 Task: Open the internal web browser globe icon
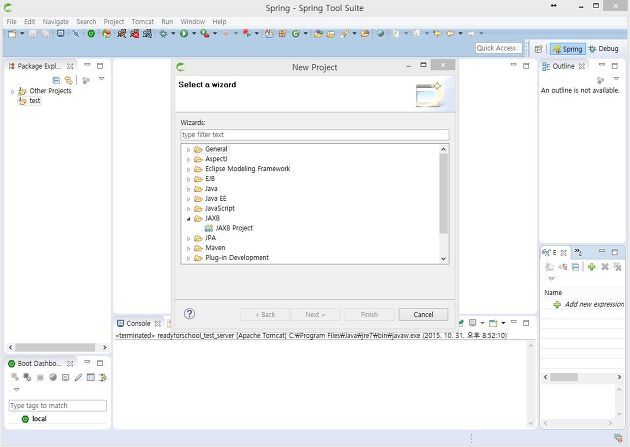(x=380, y=34)
